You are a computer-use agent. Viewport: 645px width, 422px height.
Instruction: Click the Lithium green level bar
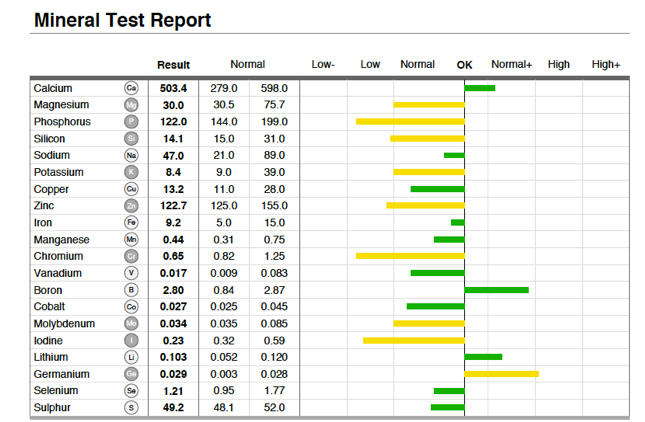pyautogui.click(x=483, y=357)
